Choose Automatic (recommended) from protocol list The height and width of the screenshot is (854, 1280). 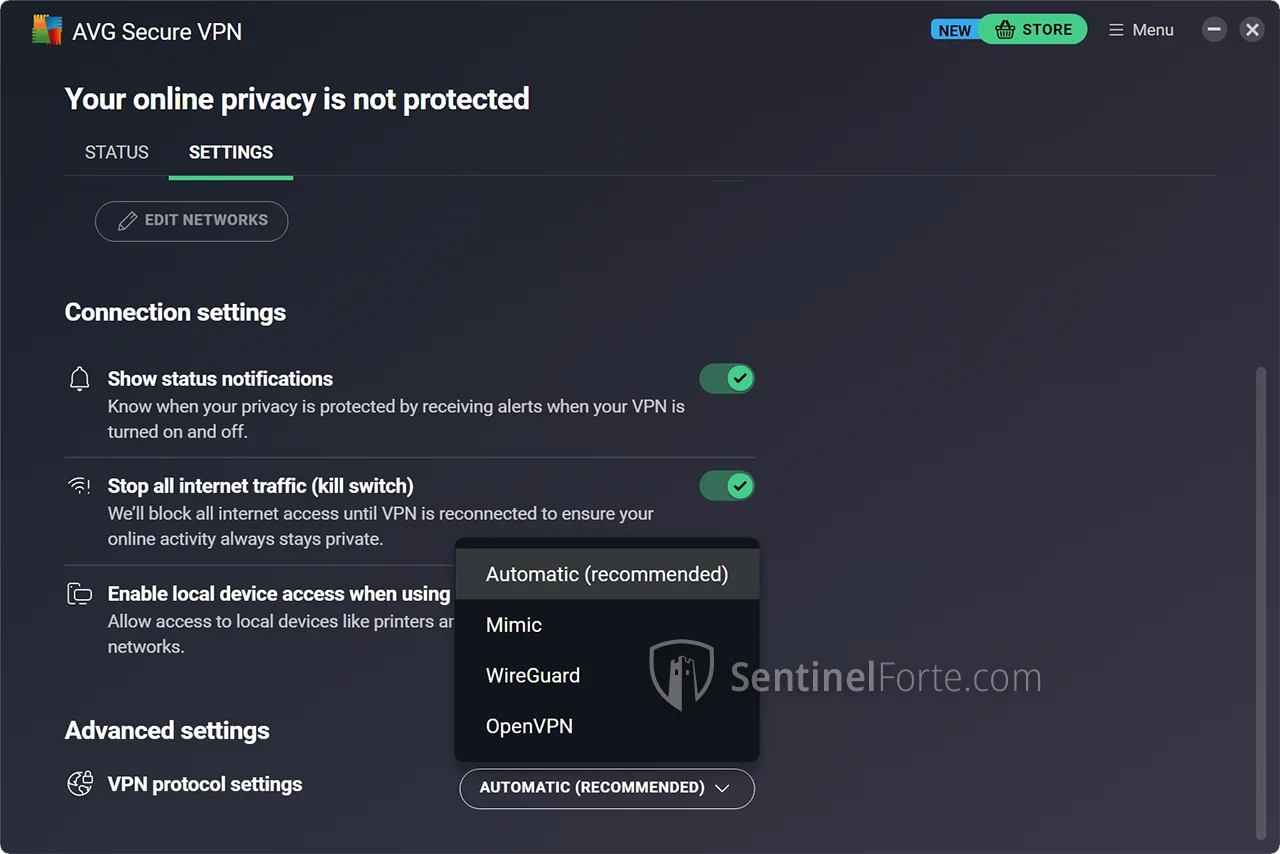[x=606, y=574]
